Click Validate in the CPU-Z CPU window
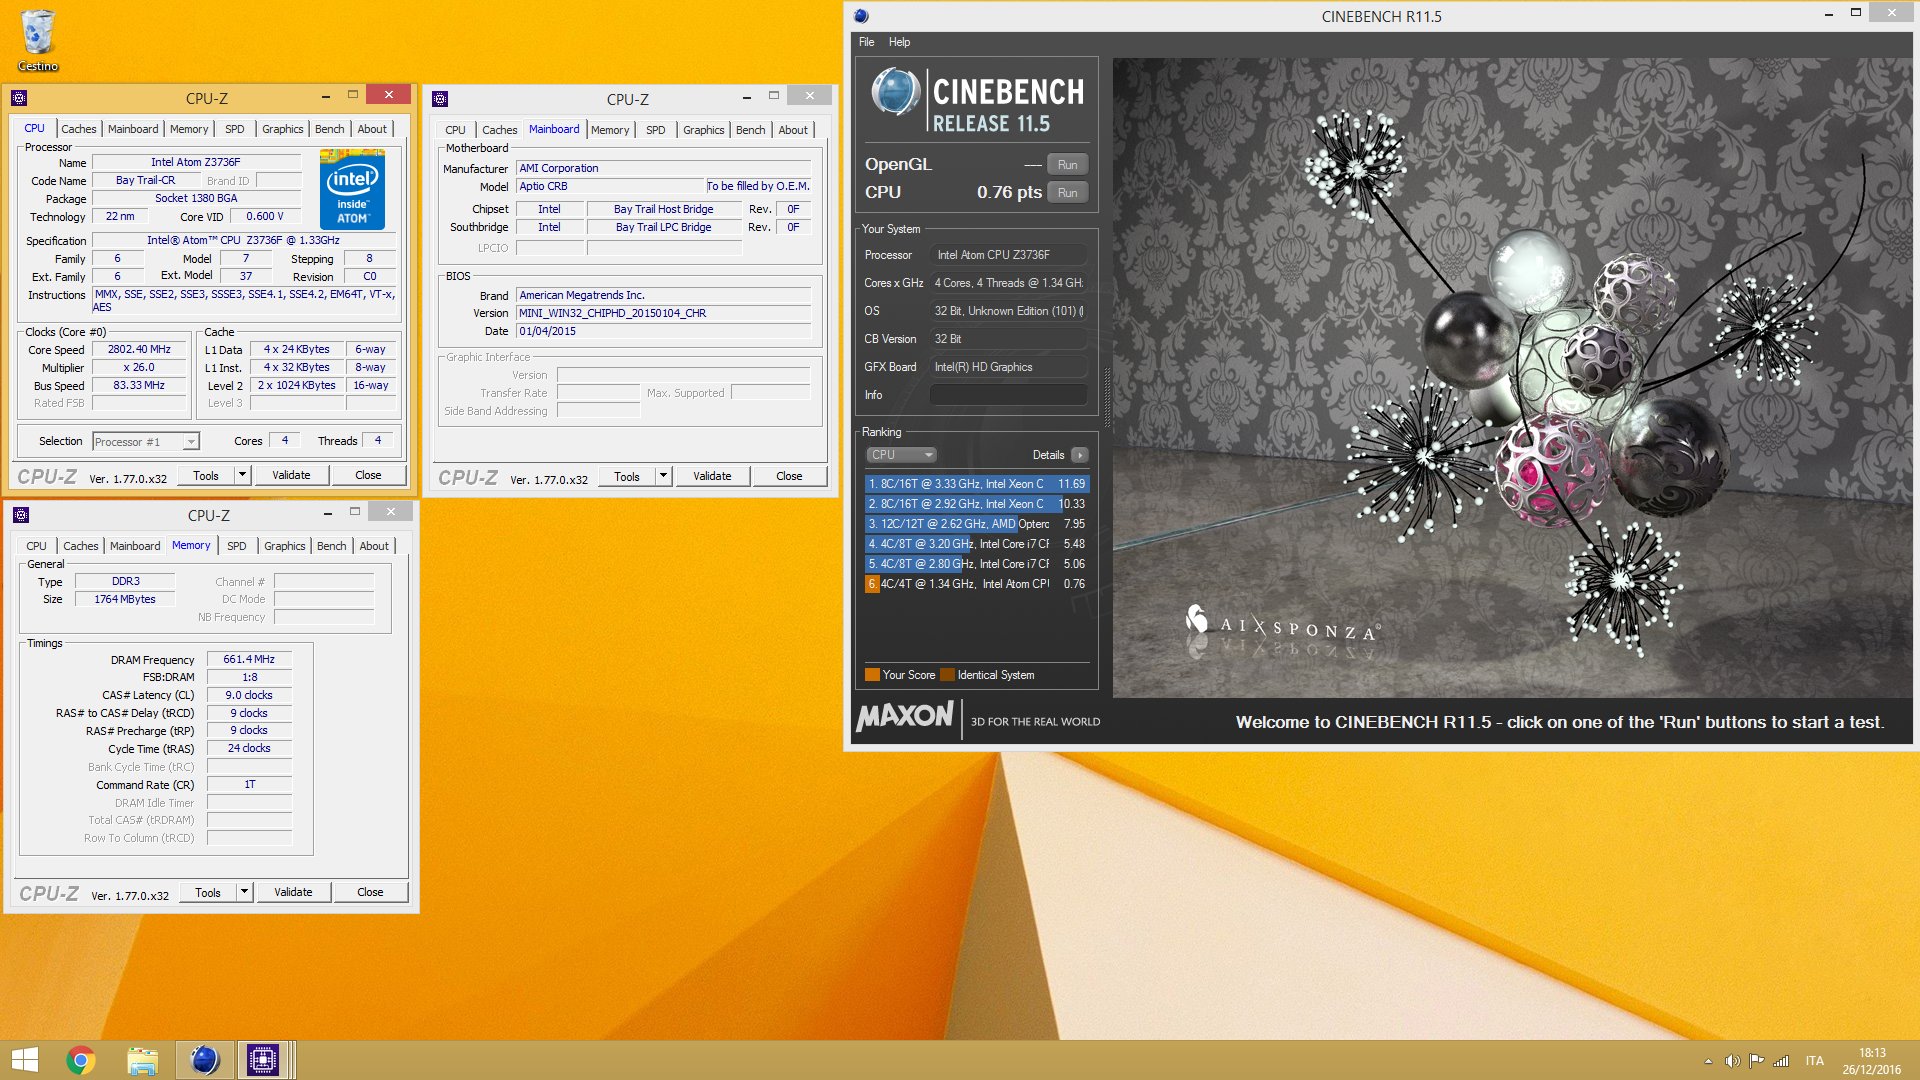 pos(291,475)
